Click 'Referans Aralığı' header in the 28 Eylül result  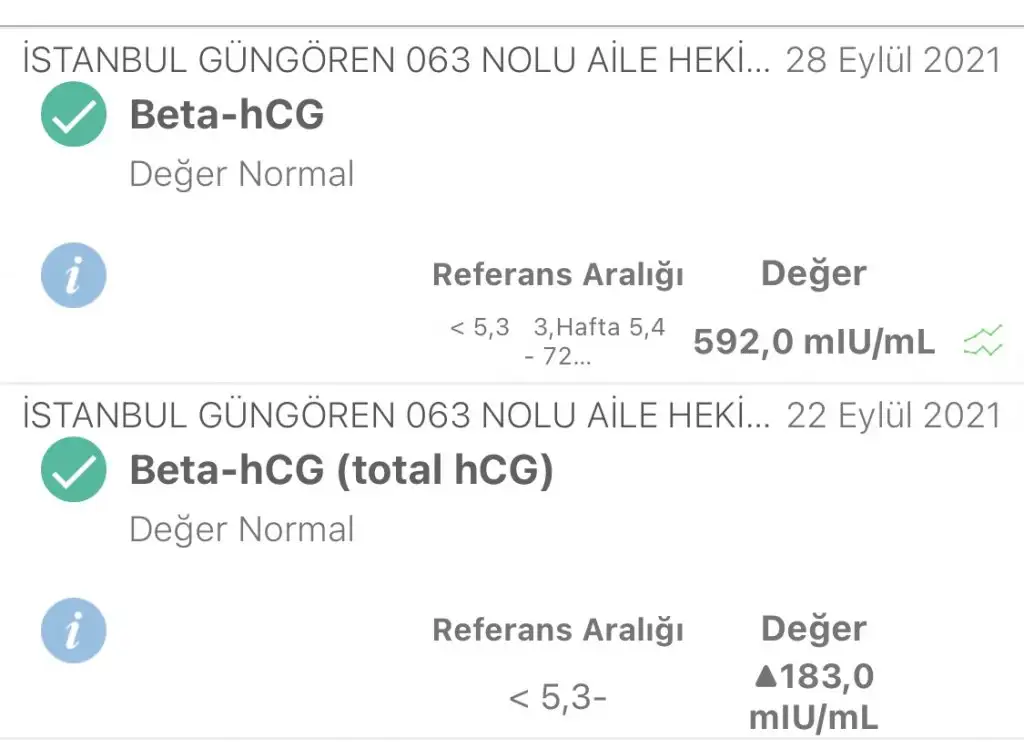click(x=557, y=275)
